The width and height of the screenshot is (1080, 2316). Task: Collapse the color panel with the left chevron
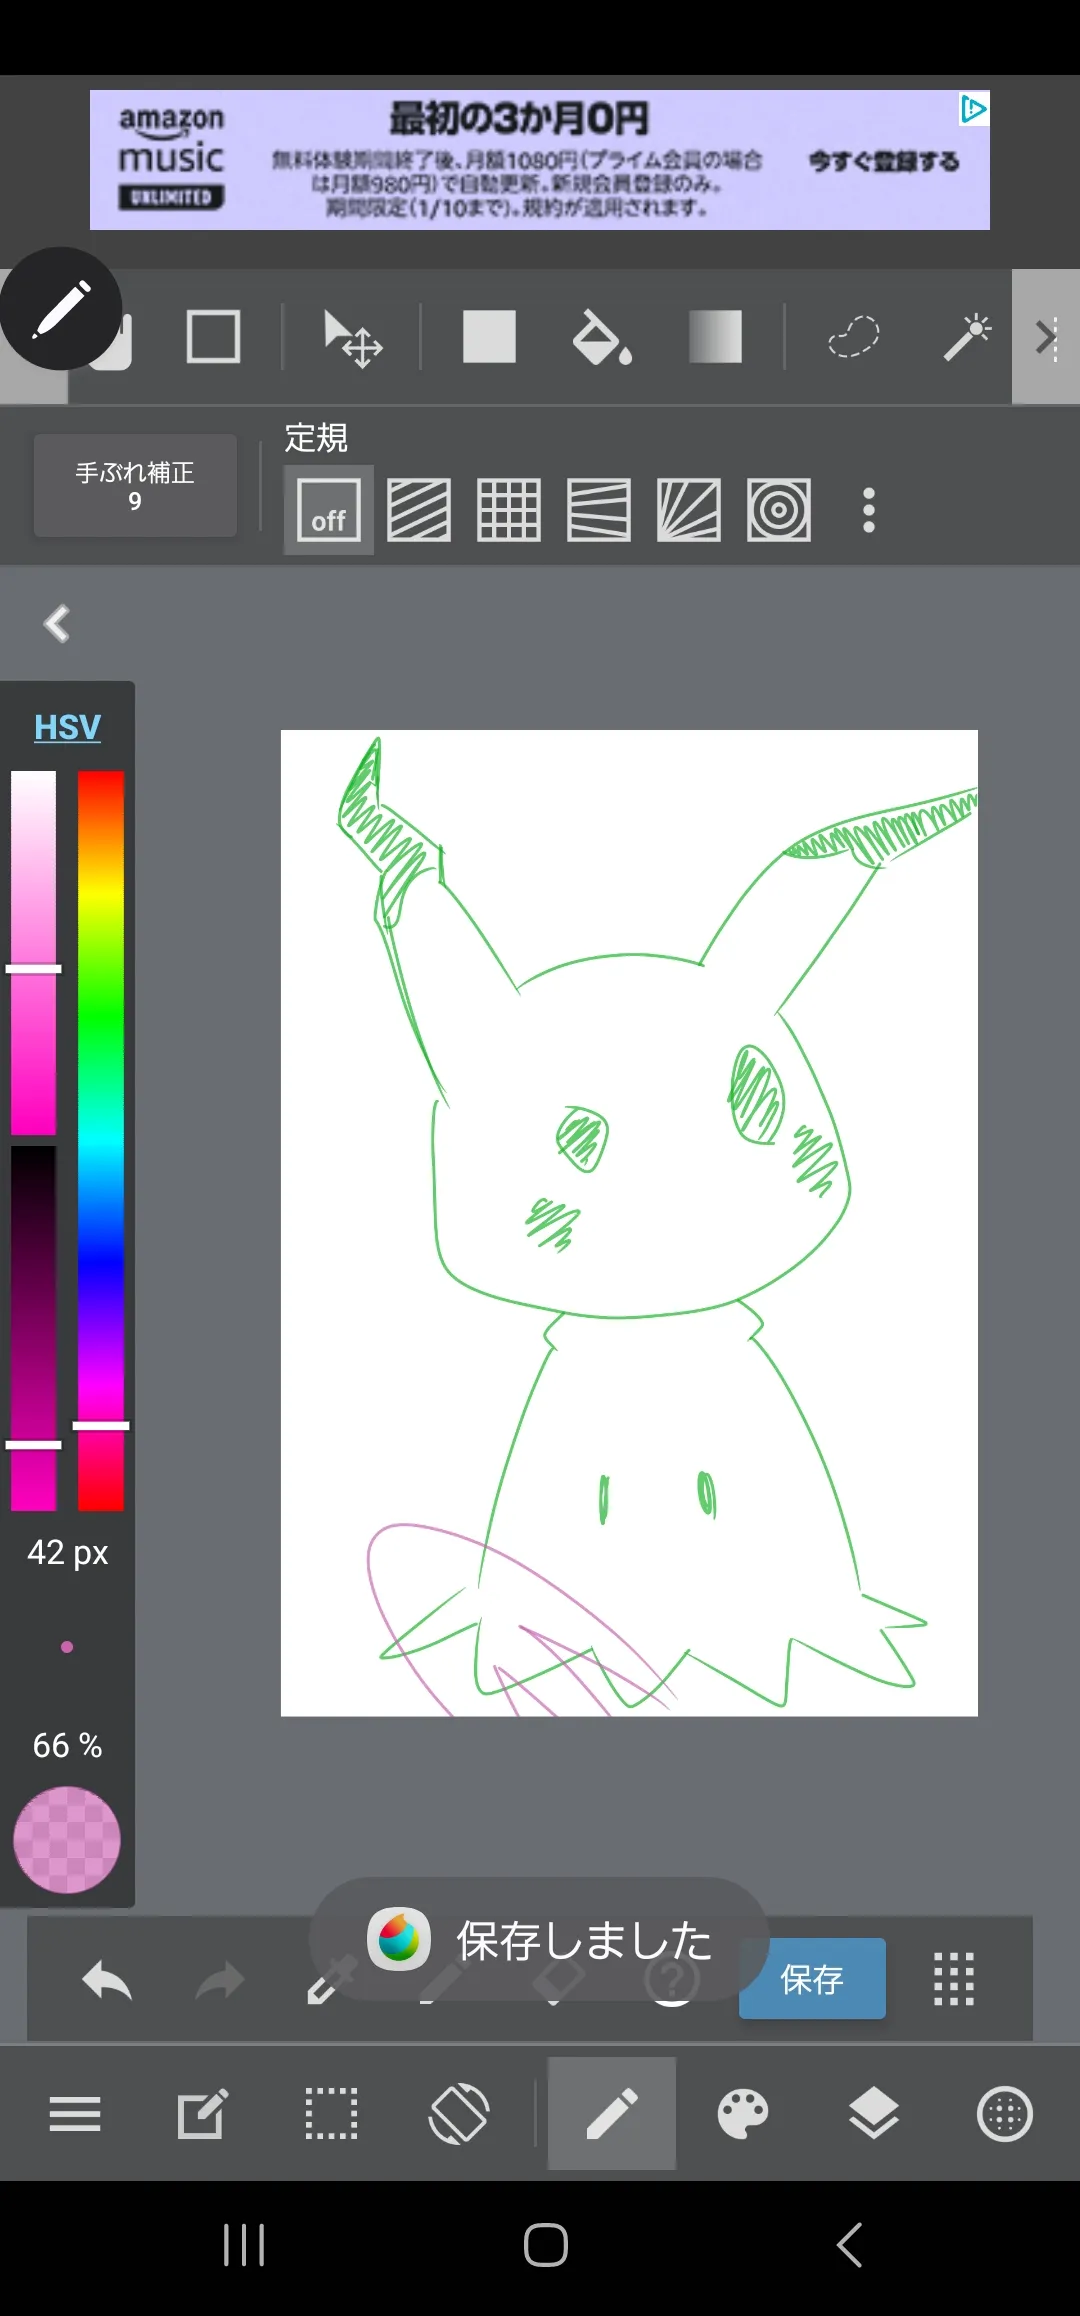57,624
